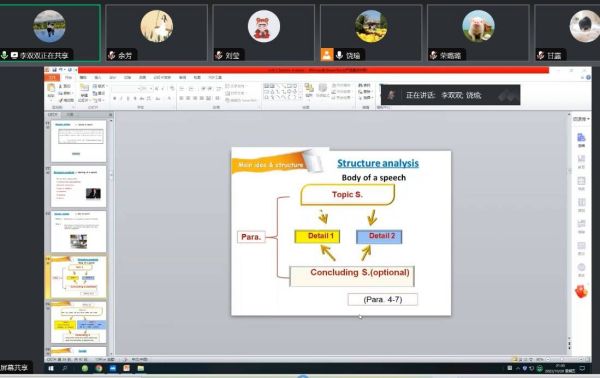Screen dimensions: 600x378
Task: Open the Chrome icon on the Windows taskbar
Action: 99,368
